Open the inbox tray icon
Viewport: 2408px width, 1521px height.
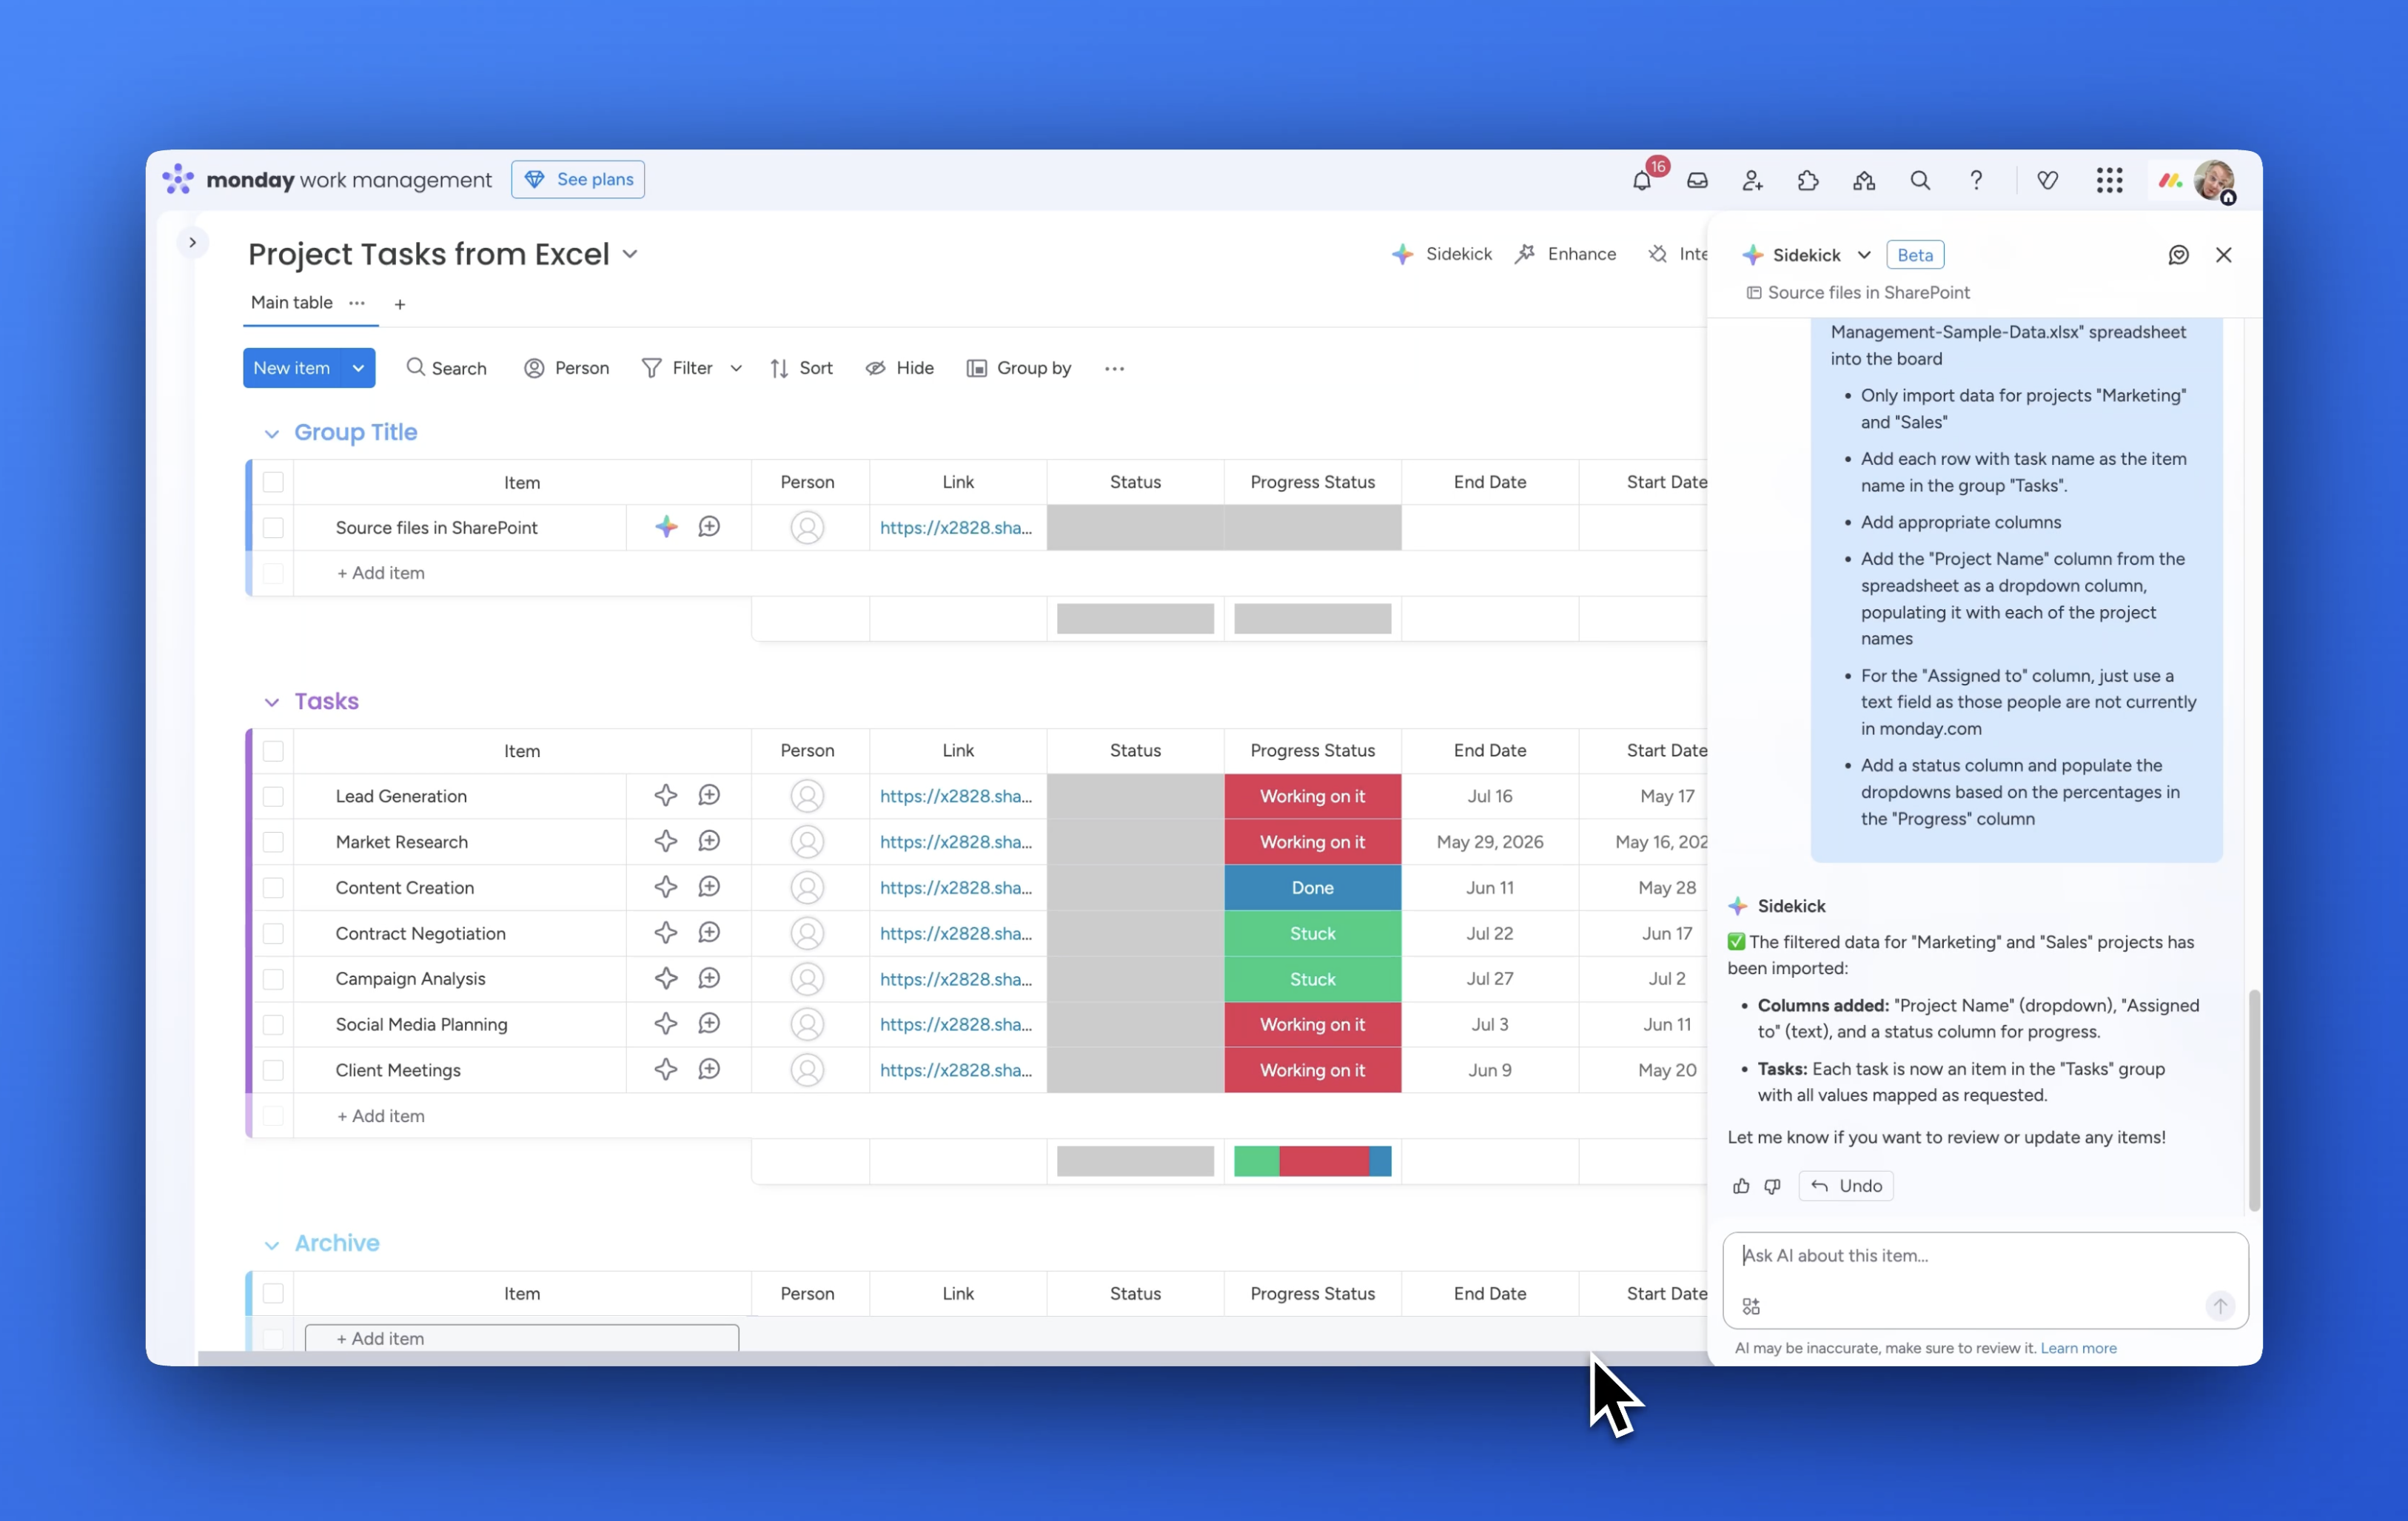tap(1697, 181)
